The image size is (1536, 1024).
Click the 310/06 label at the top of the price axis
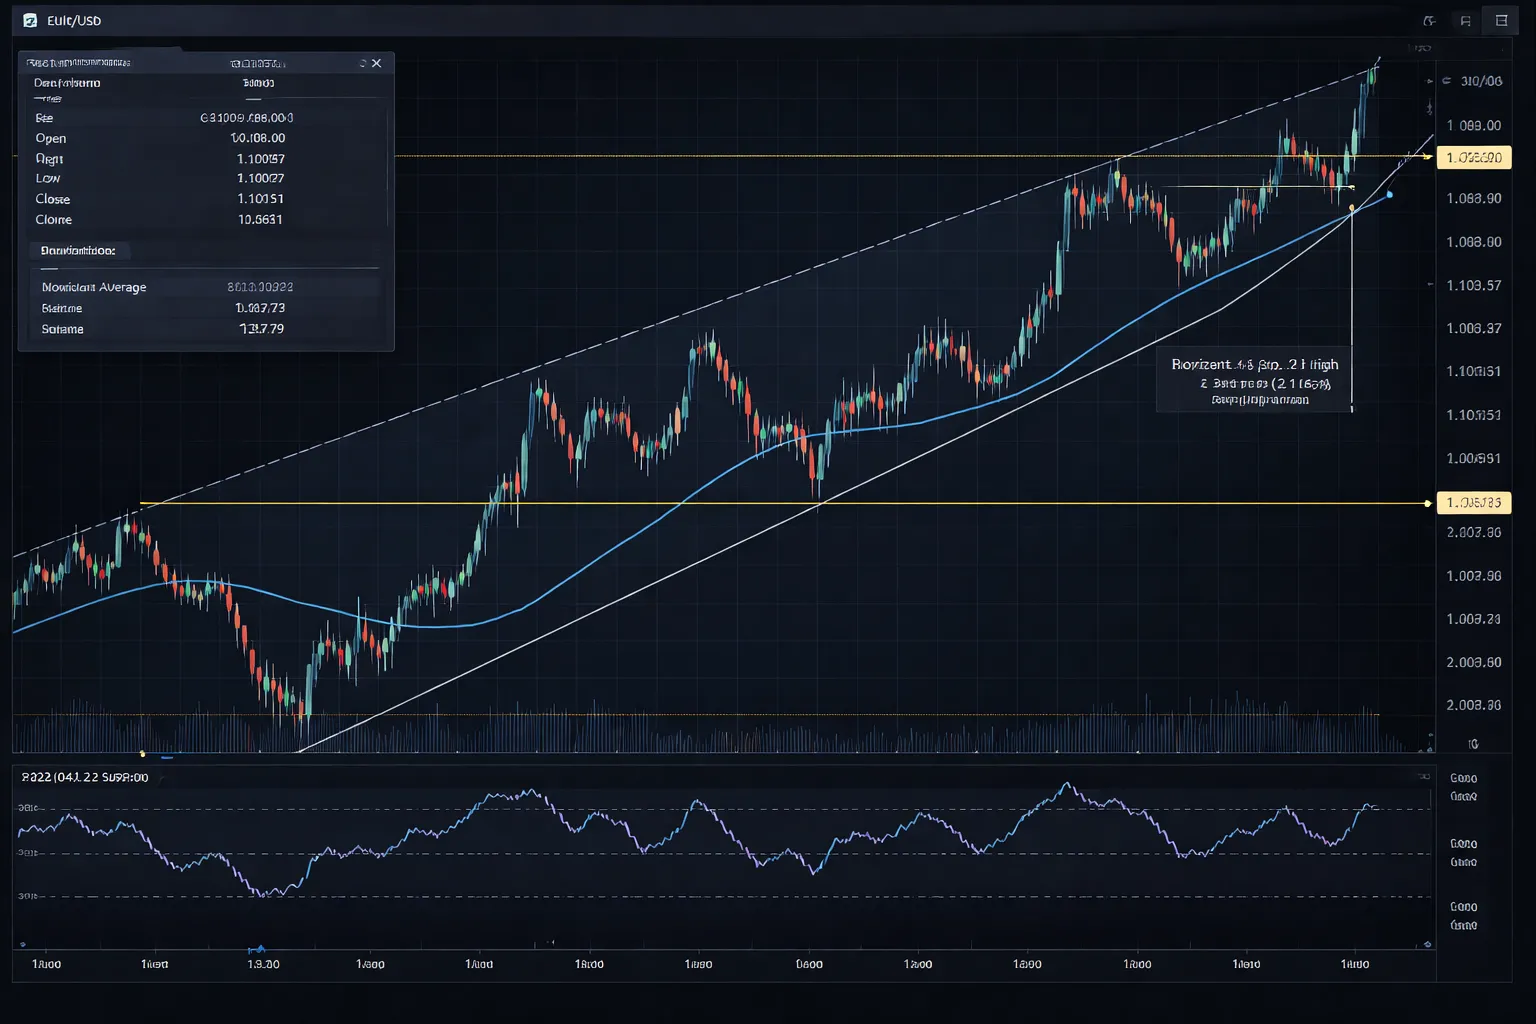coord(1481,81)
